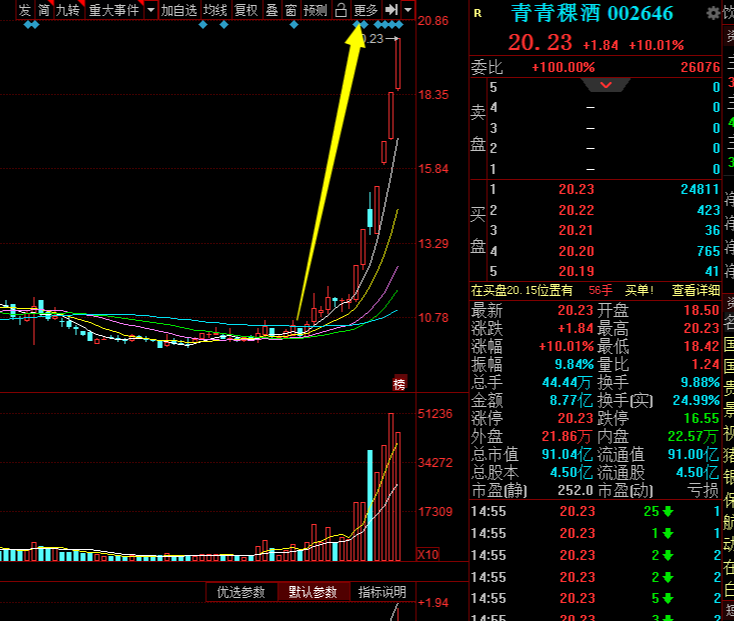Select the 优选参数 tab
Image resolution: width=735 pixels, height=621 pixels.
[x=241, y=592]
